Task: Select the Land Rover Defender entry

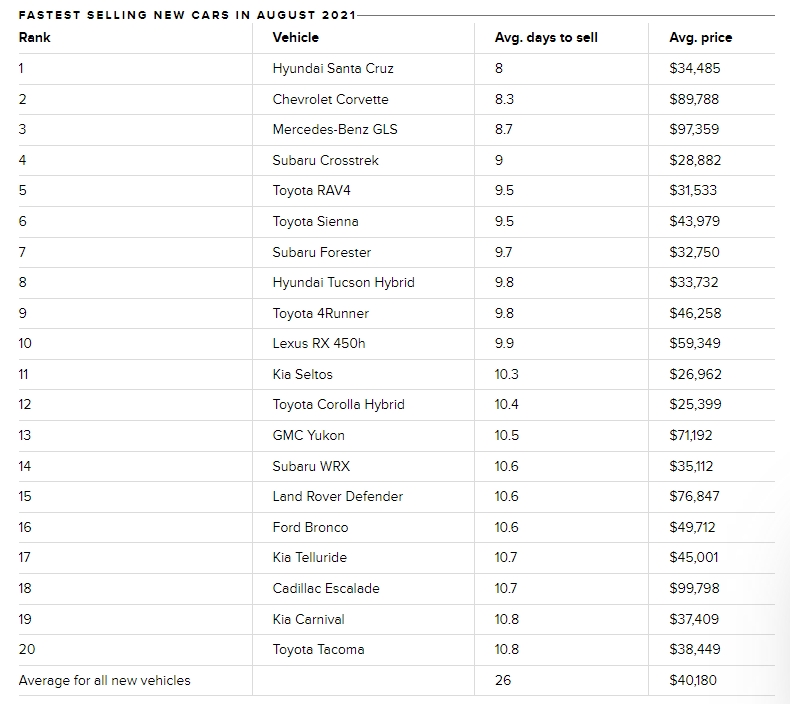Action: pos(337,496)
